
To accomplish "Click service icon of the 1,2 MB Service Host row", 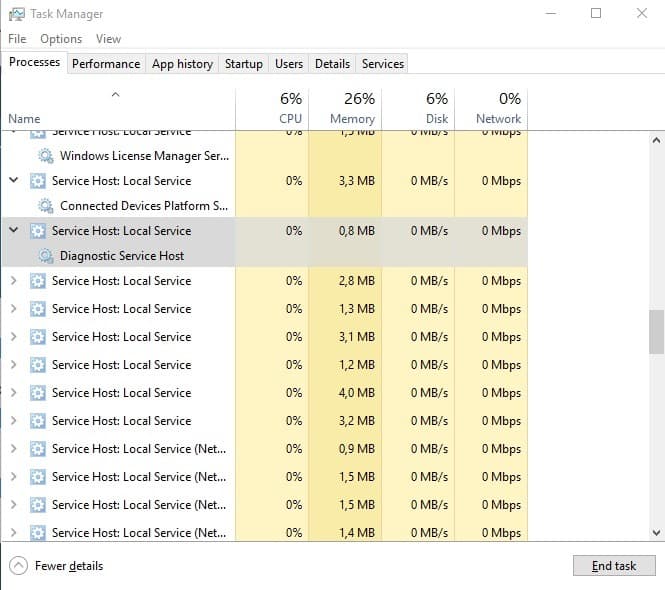I will click(x=38, y=365).
